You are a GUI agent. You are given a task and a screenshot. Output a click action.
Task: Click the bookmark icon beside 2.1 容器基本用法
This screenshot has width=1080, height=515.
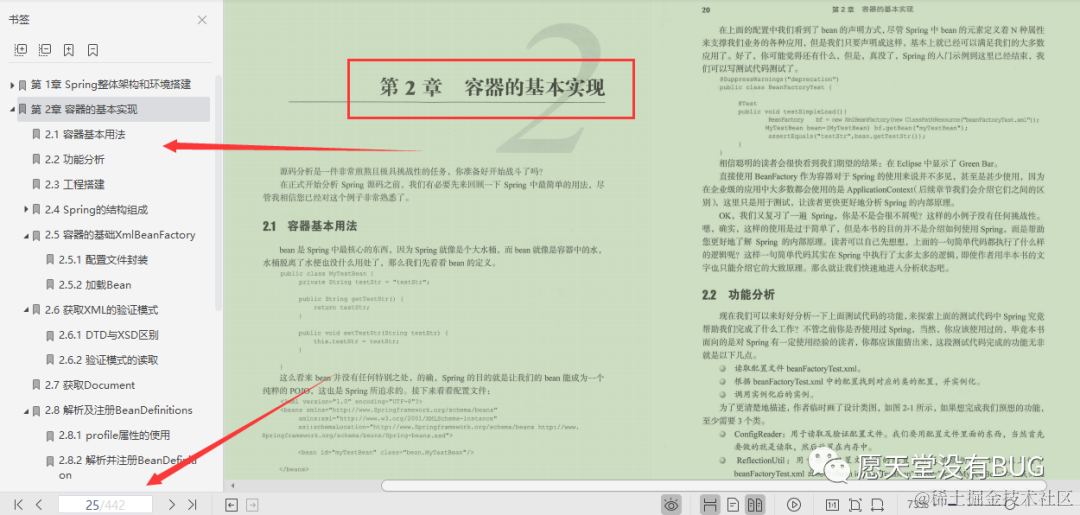point(37,134)
